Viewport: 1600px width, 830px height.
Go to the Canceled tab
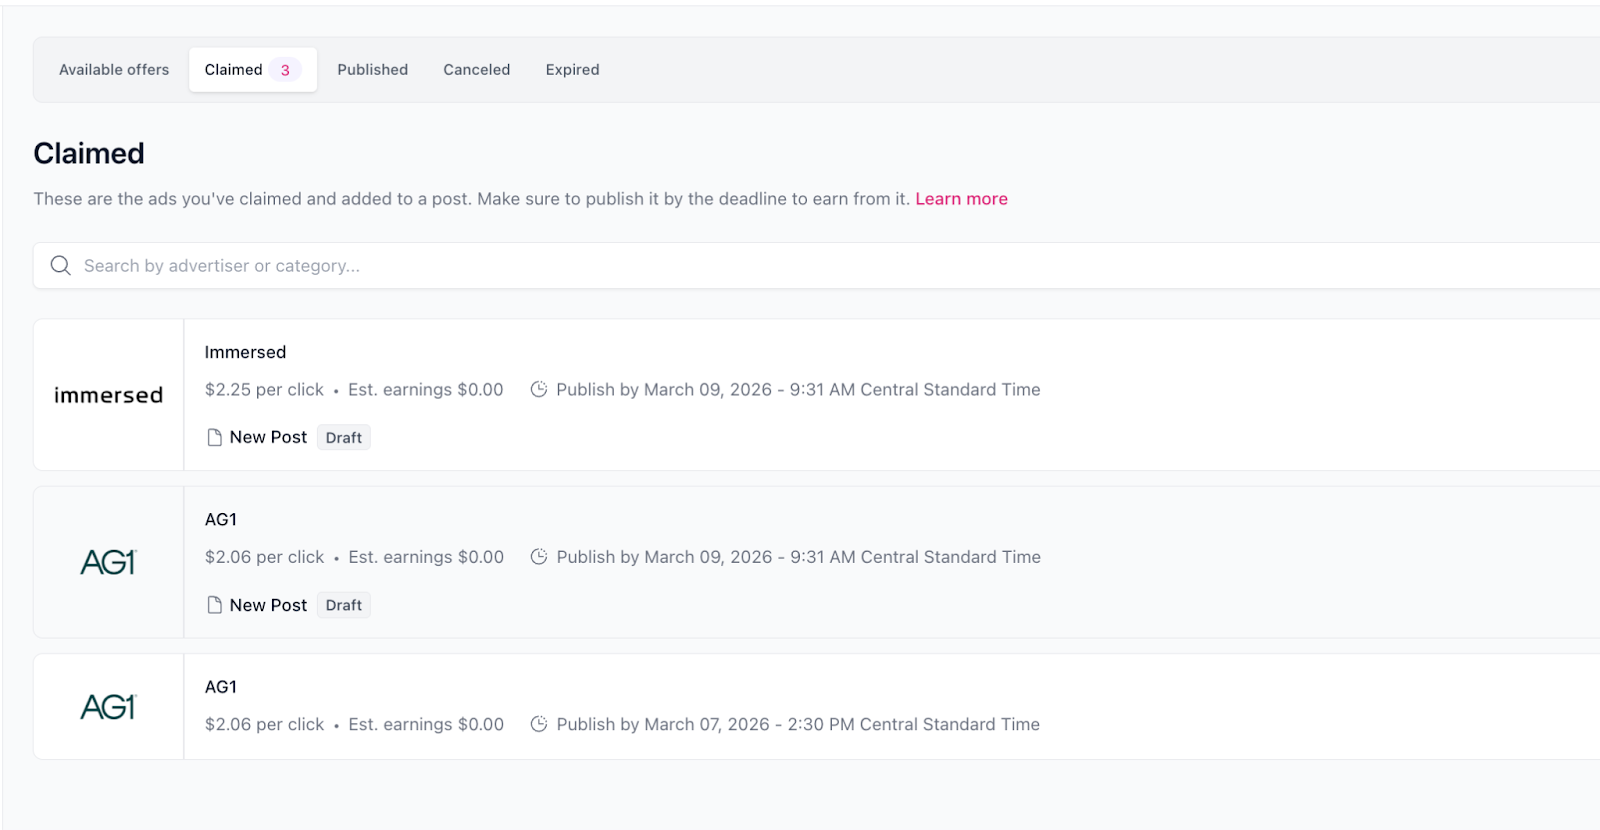[476, 70]
